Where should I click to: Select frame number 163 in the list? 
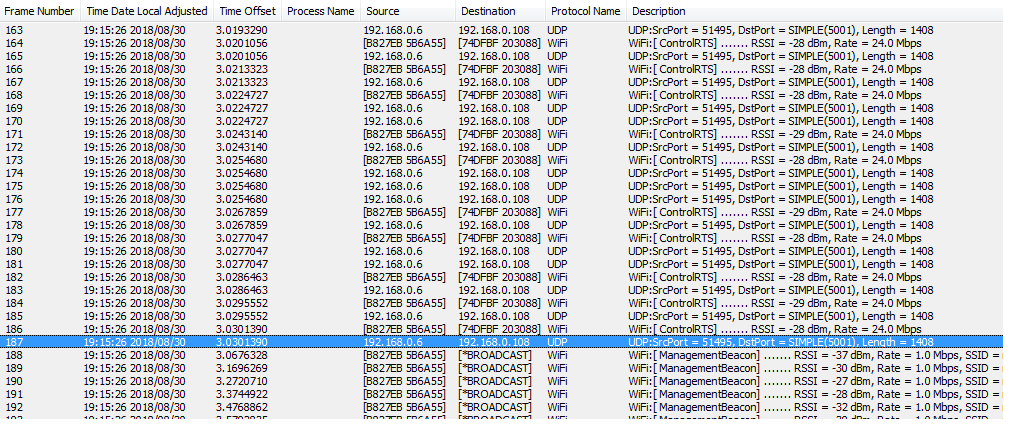15,30
